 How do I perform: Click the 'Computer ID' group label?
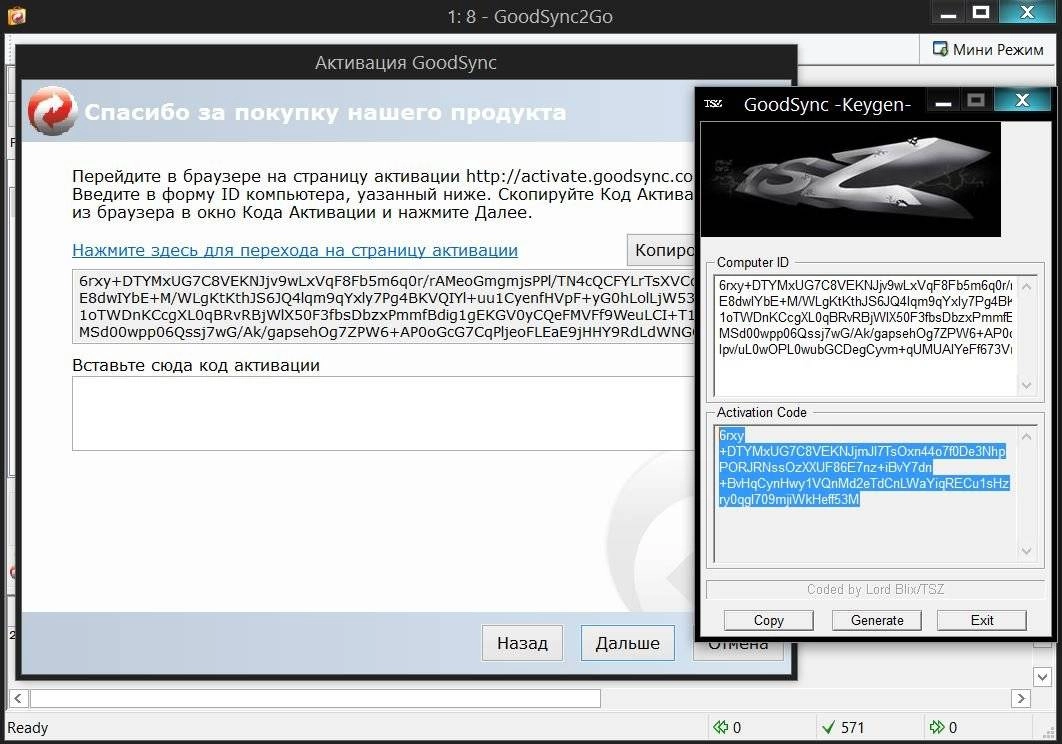(x=752, y=262)
